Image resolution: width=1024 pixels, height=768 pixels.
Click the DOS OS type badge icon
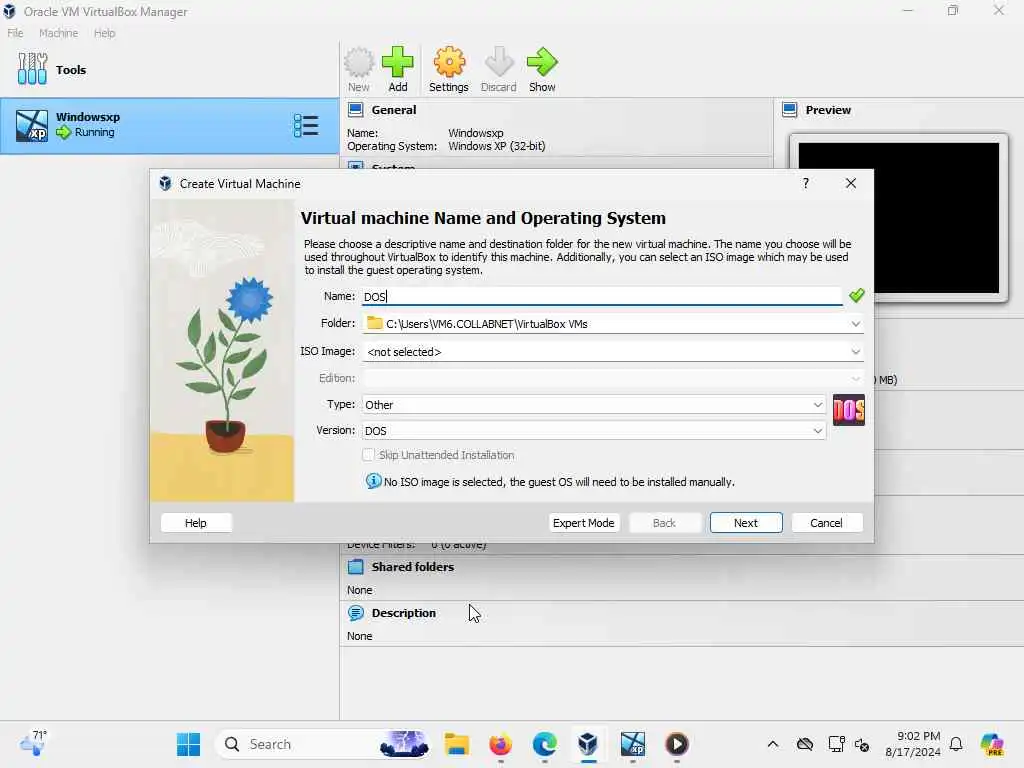tap(848, 410)
